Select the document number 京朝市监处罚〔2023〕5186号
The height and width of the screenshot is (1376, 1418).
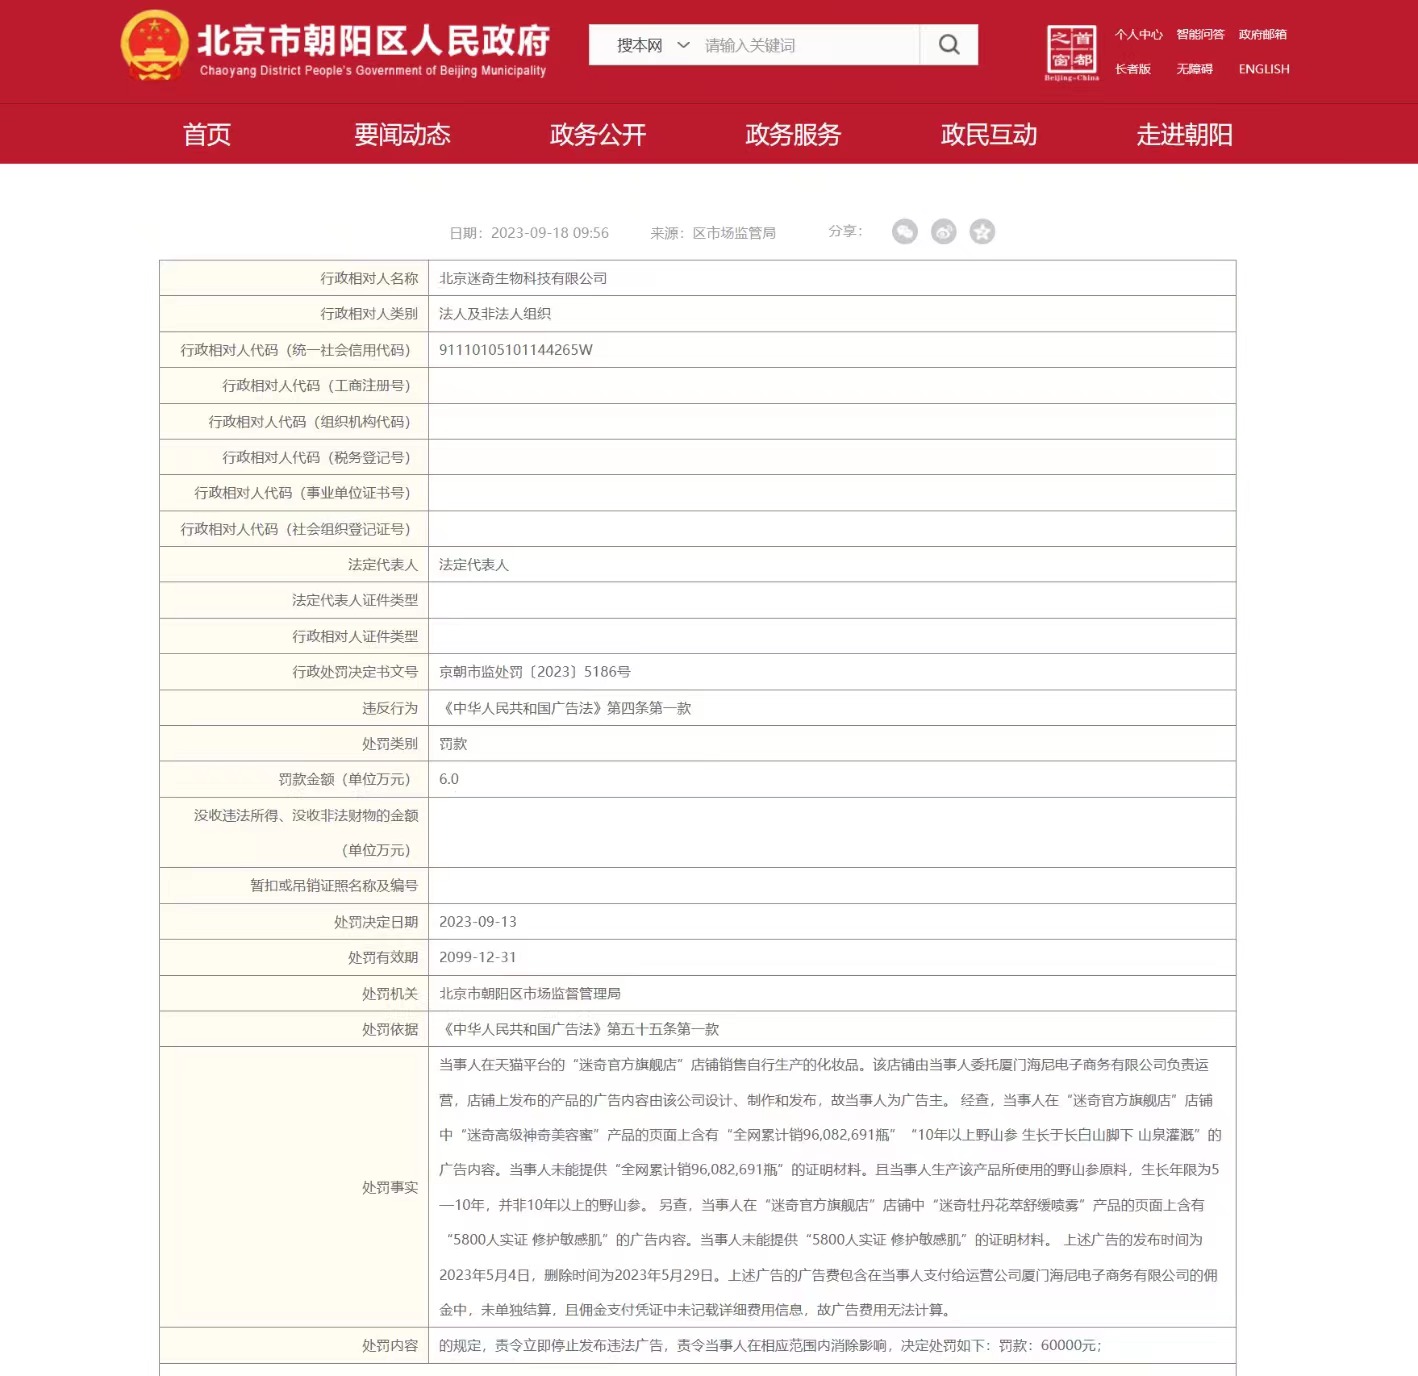(x=535, y=672)
